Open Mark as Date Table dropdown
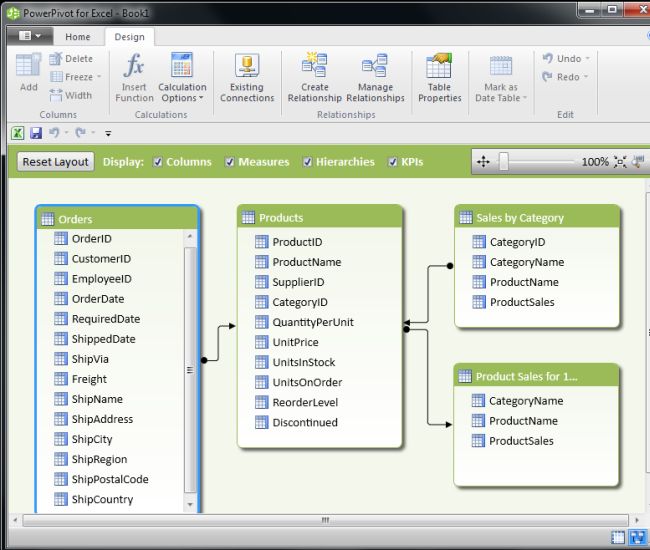The width and height of the screenshot is (650, 550). (501, 78)
